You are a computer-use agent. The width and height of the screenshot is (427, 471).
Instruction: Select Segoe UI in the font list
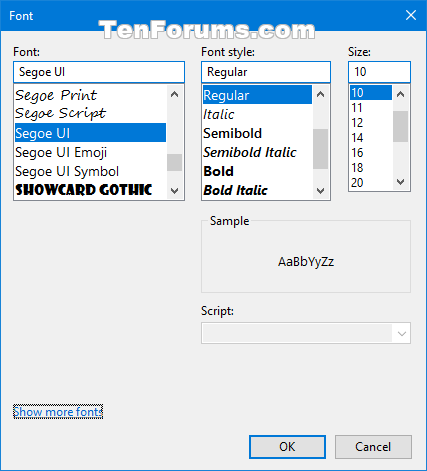click(90, 133)
